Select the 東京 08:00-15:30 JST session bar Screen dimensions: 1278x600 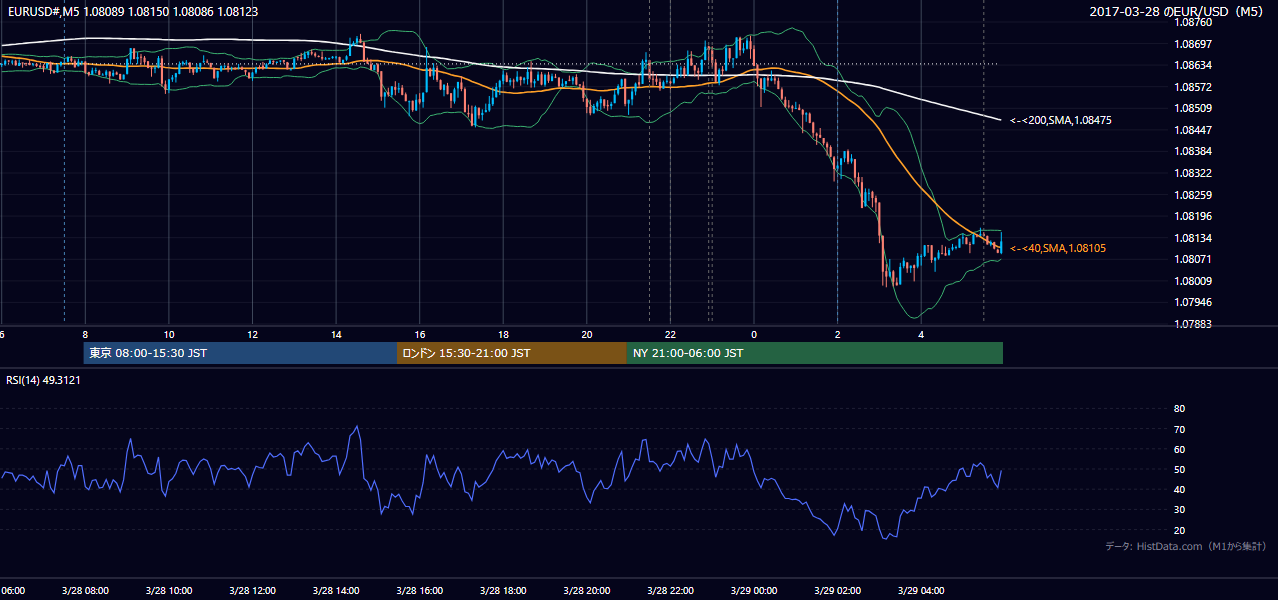pos(240,353)
